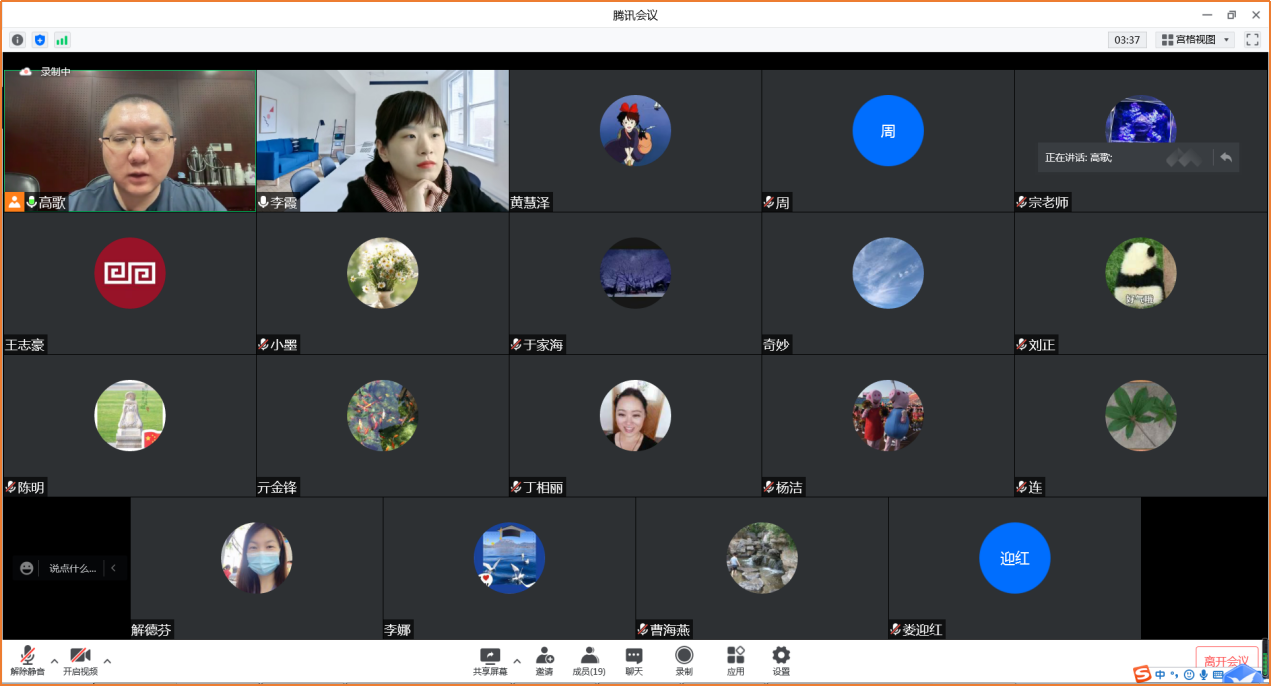Click muted mic icon beside 于家海
The height and width of the screenshot is (687, 1271).
click(517, 345)
